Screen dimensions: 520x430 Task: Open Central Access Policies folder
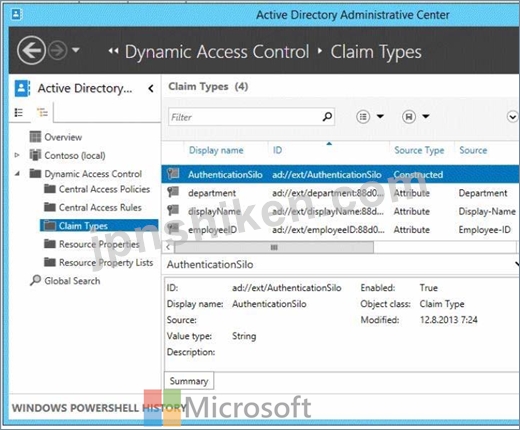[104, 189]
